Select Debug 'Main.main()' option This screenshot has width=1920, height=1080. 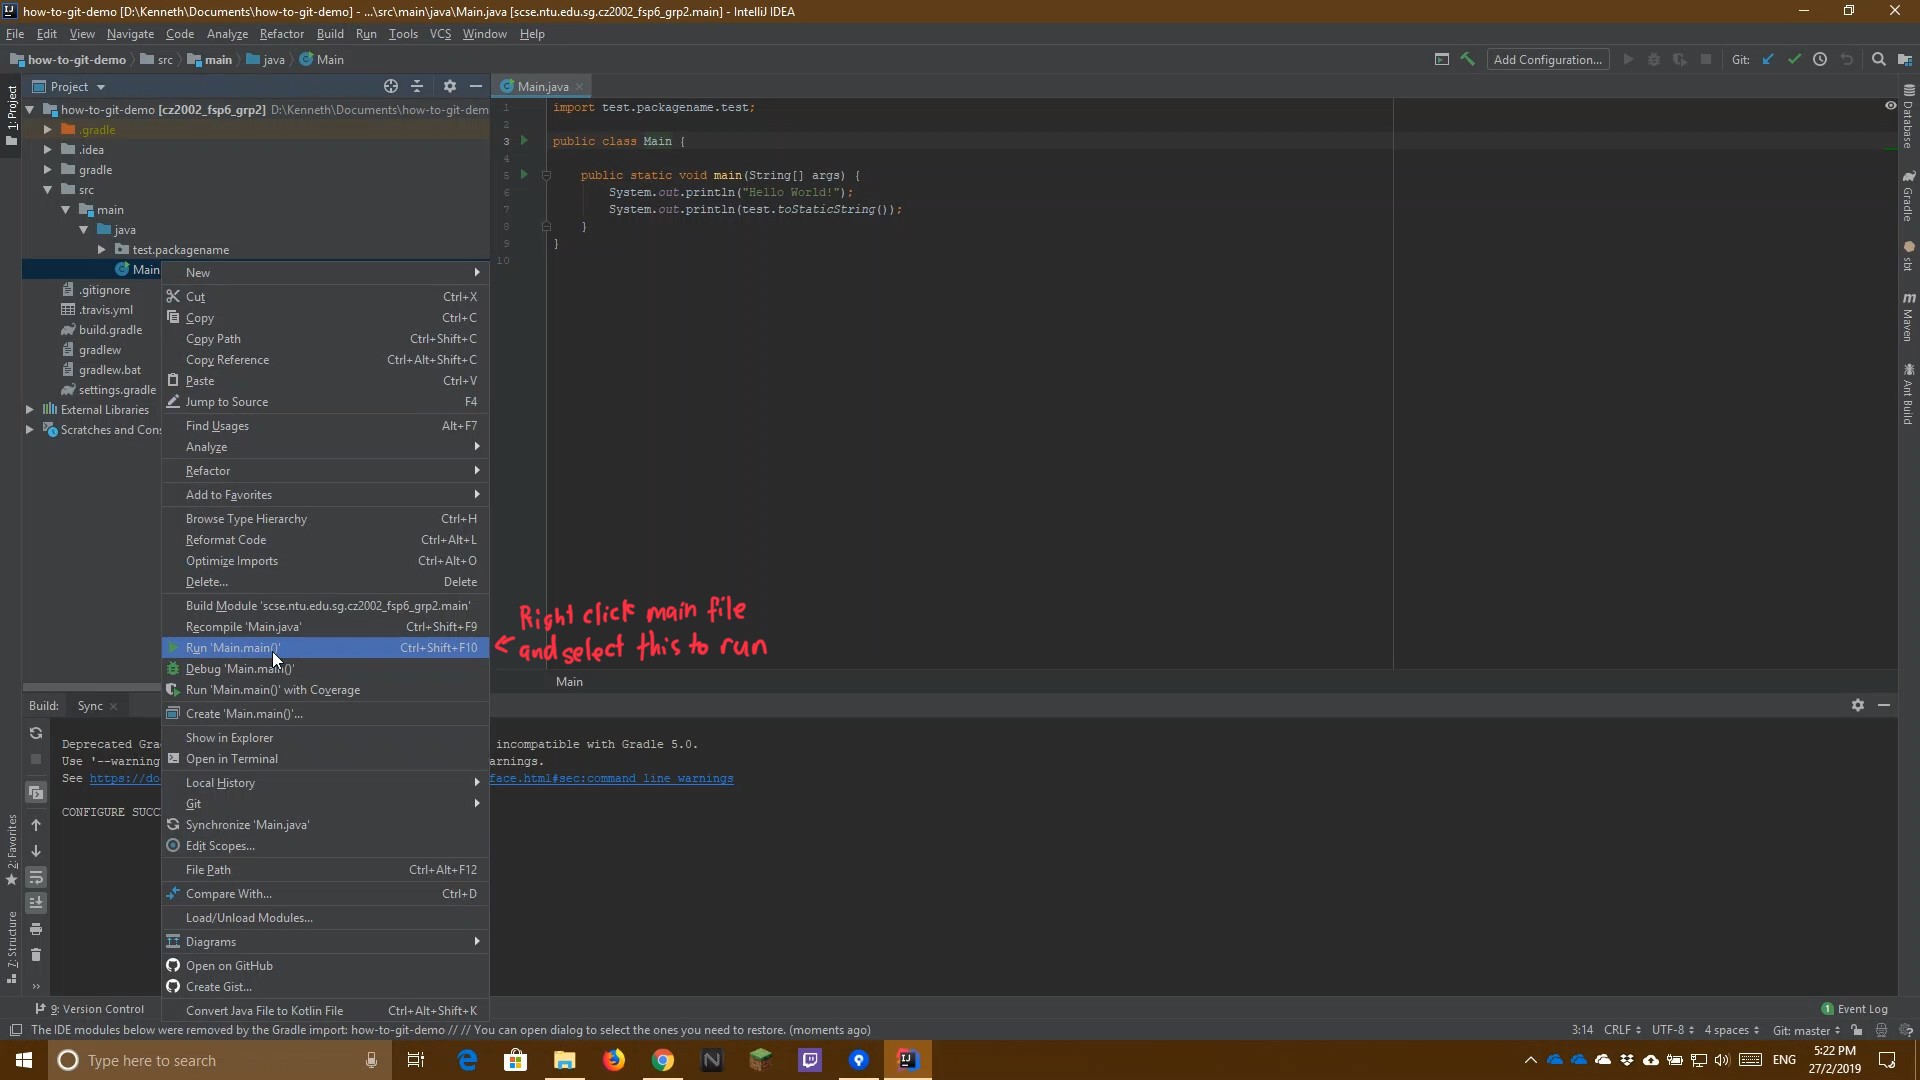click(239, 669)
